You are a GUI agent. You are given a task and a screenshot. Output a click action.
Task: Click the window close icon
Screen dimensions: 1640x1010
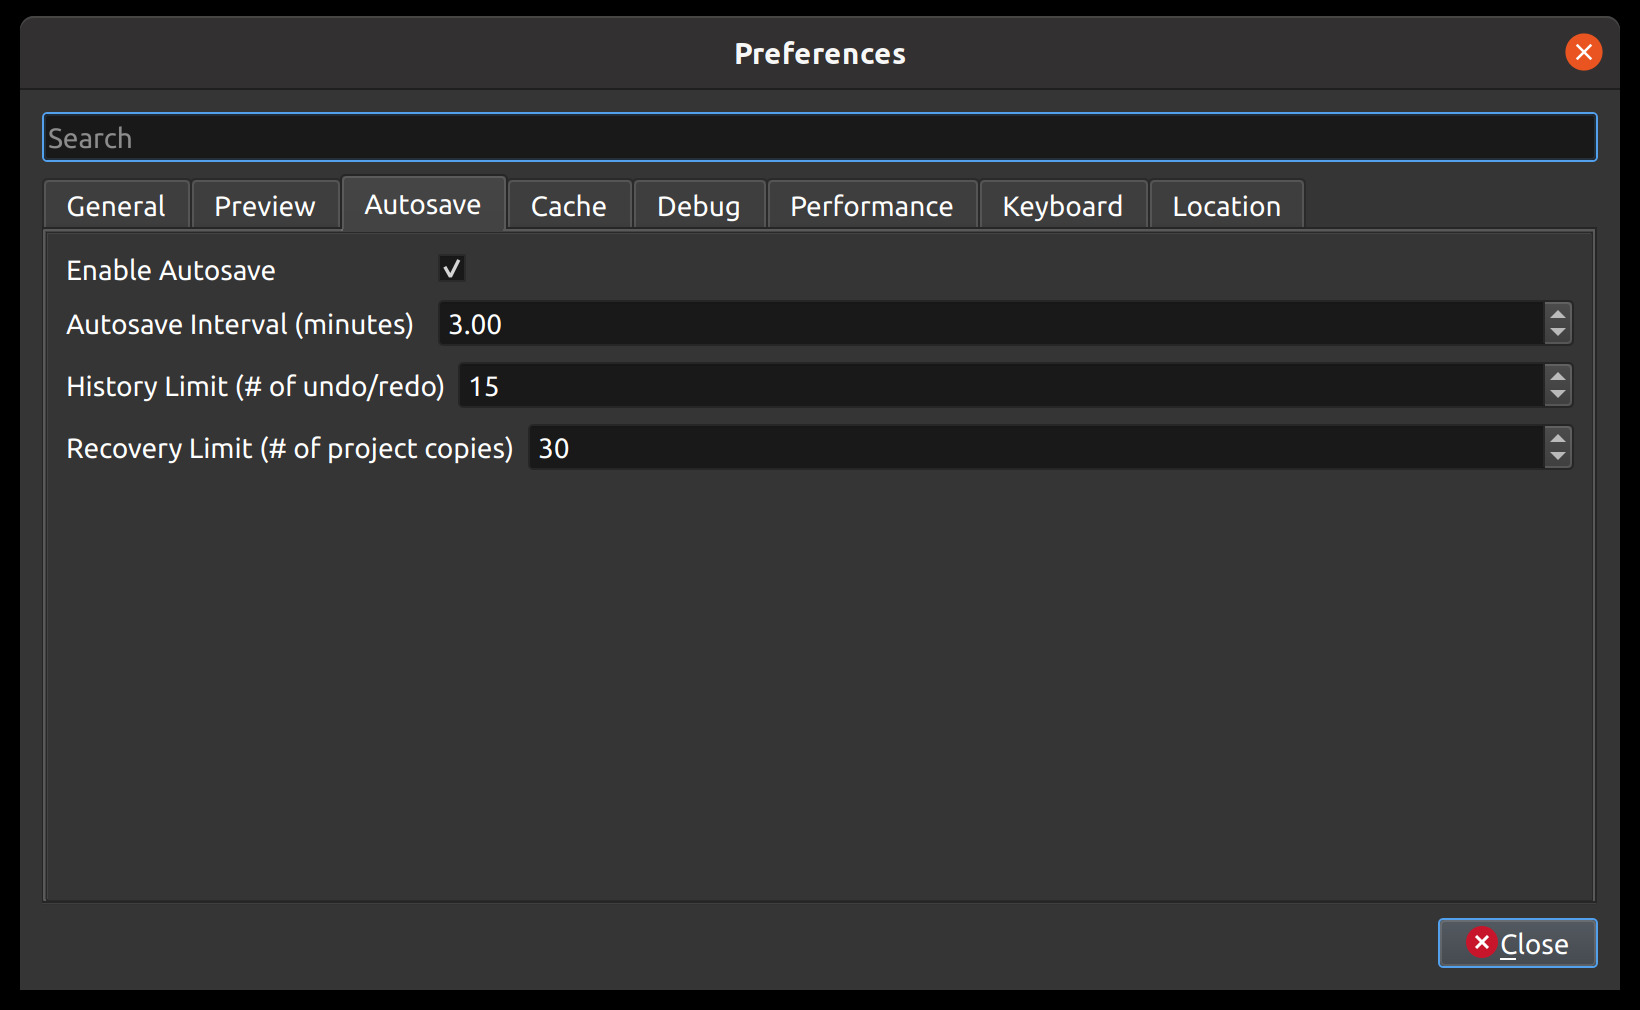tap(1583, 52)
